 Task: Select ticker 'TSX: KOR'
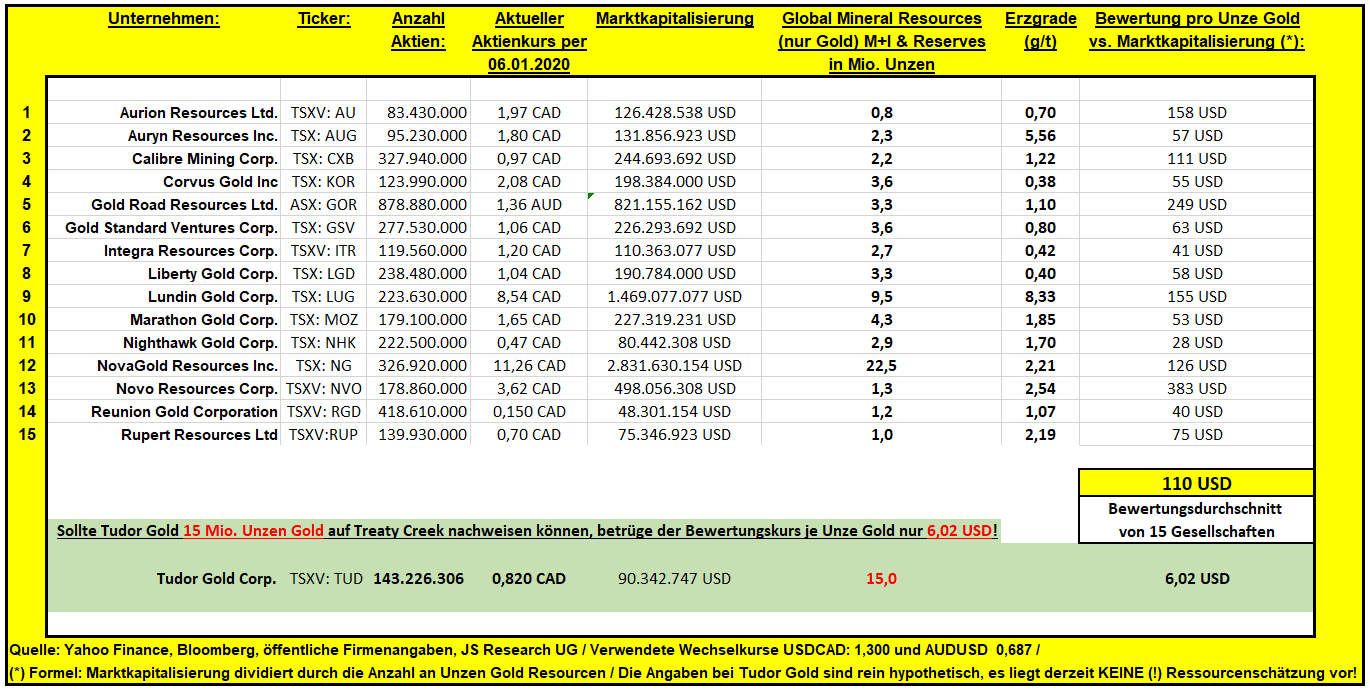click(324, 182)
